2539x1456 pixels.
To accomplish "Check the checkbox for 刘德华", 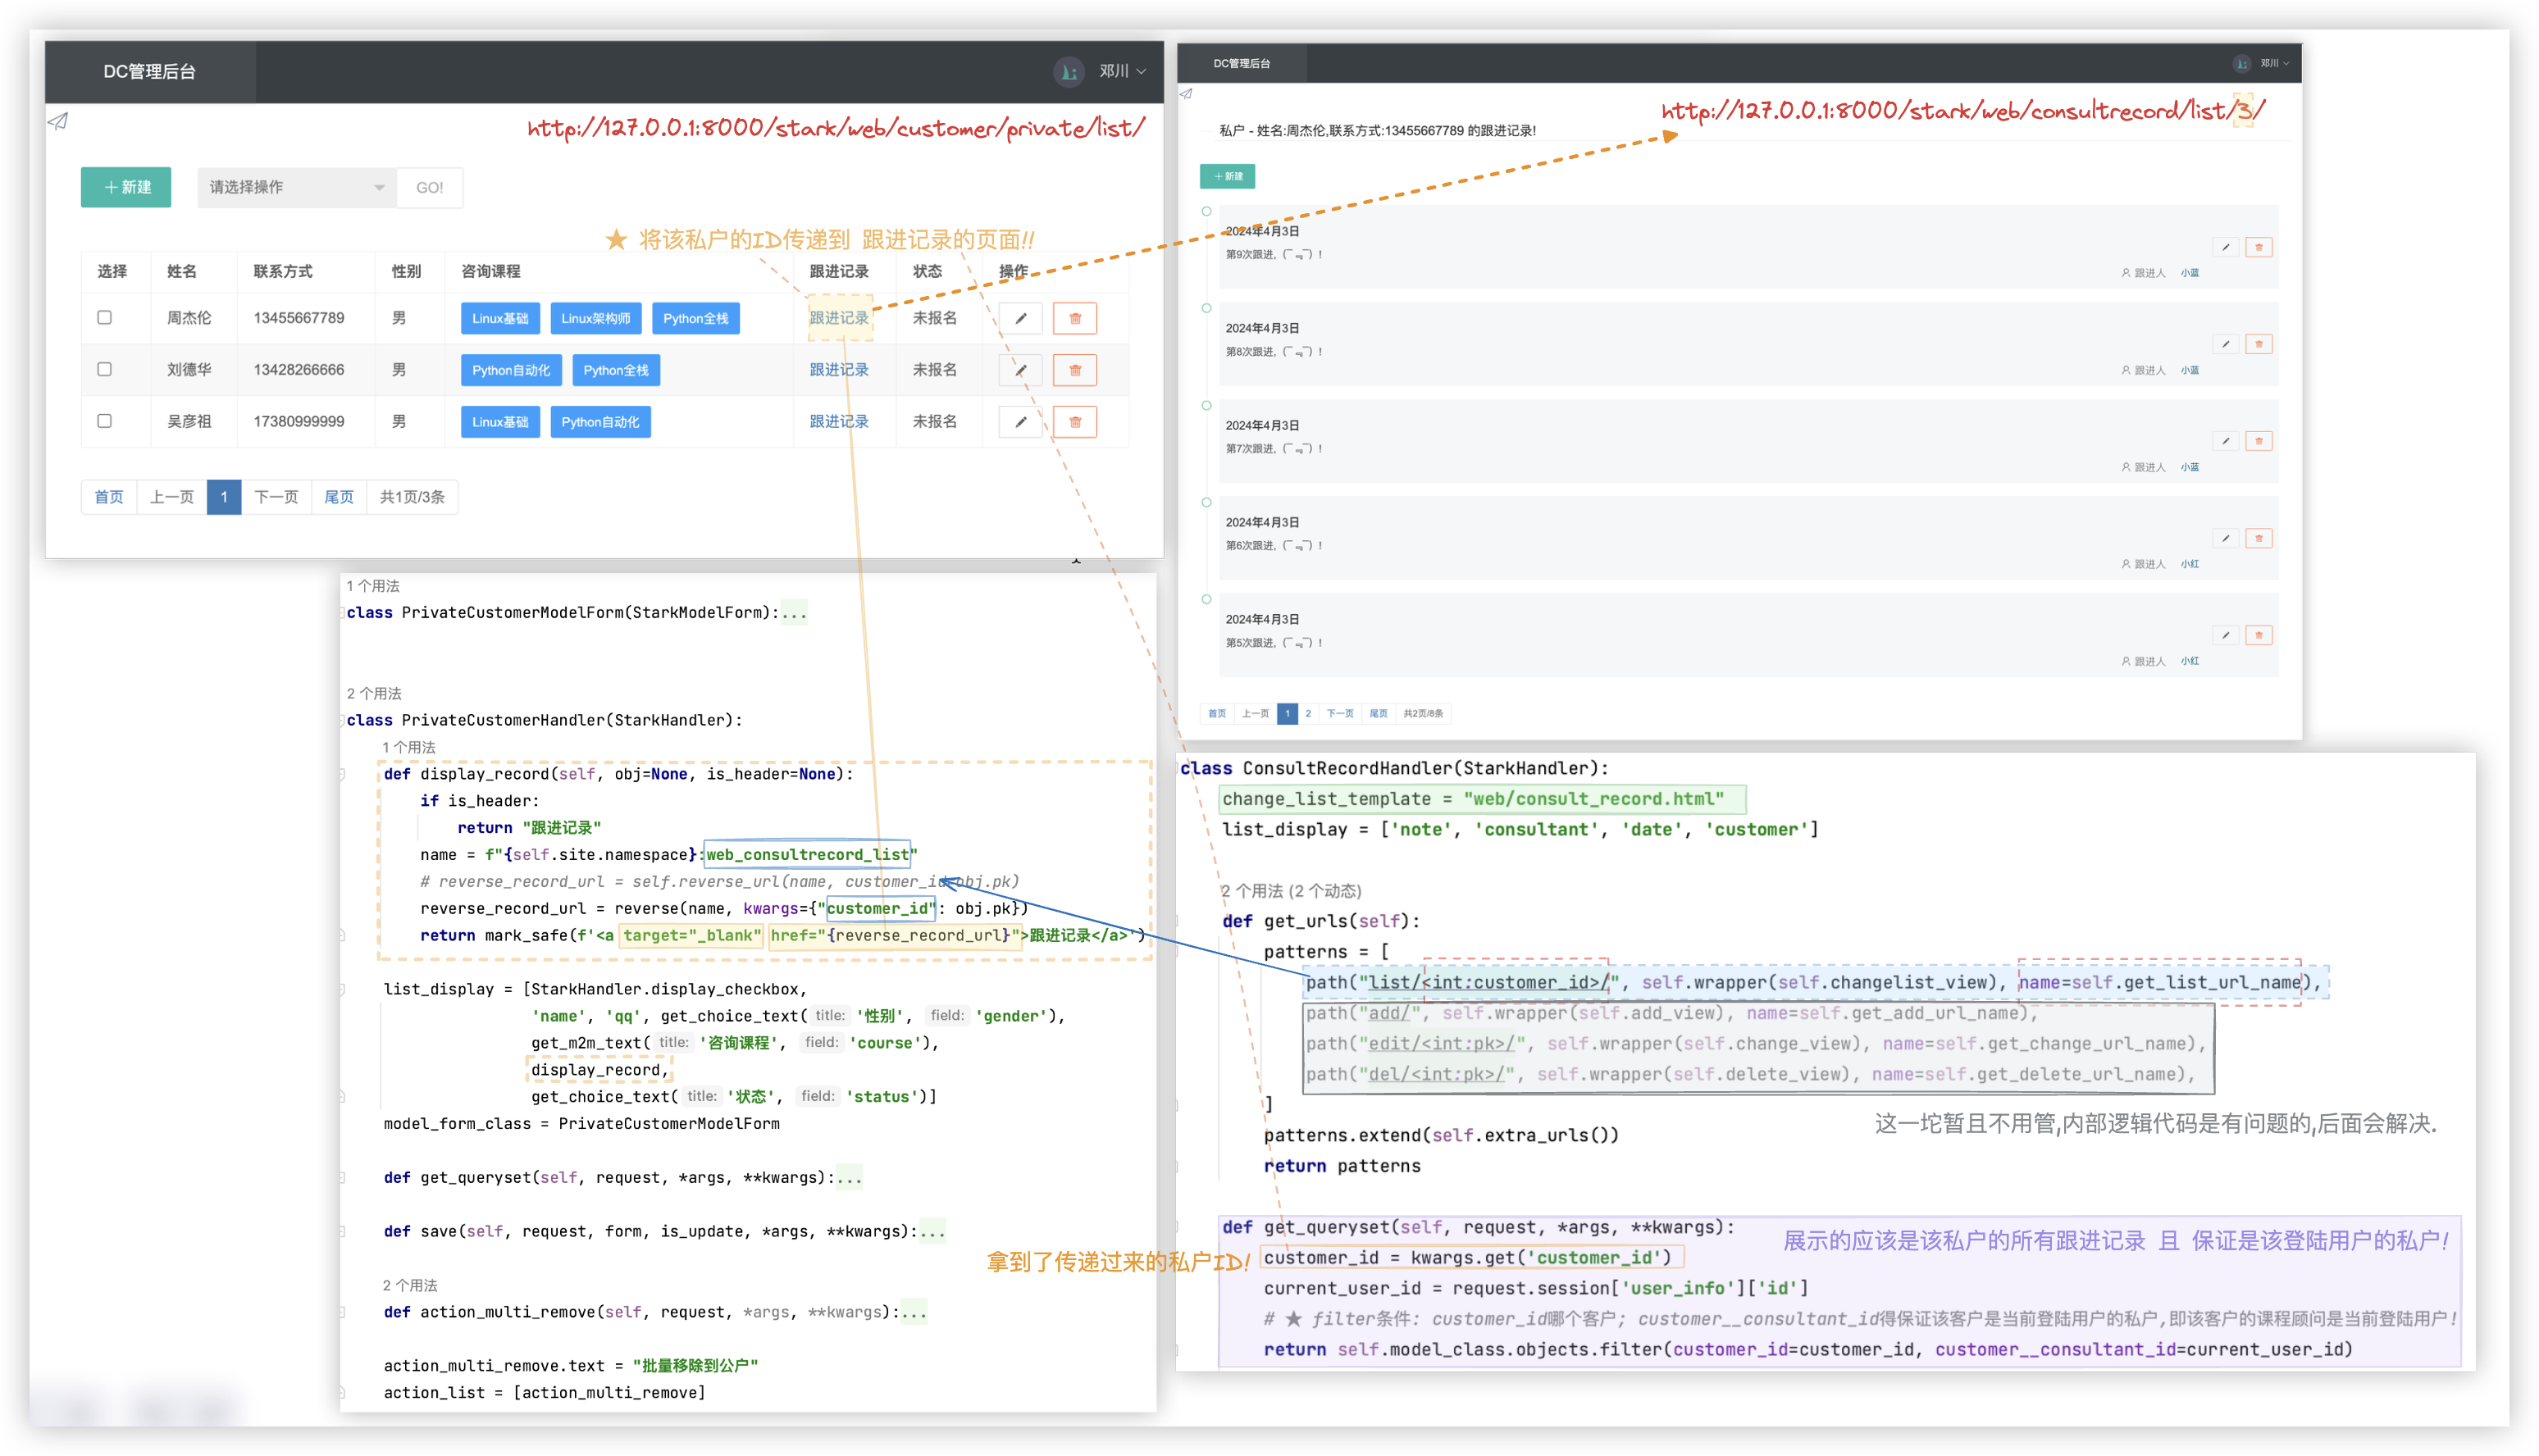I will pyautogui.click(x=104, y=369).
